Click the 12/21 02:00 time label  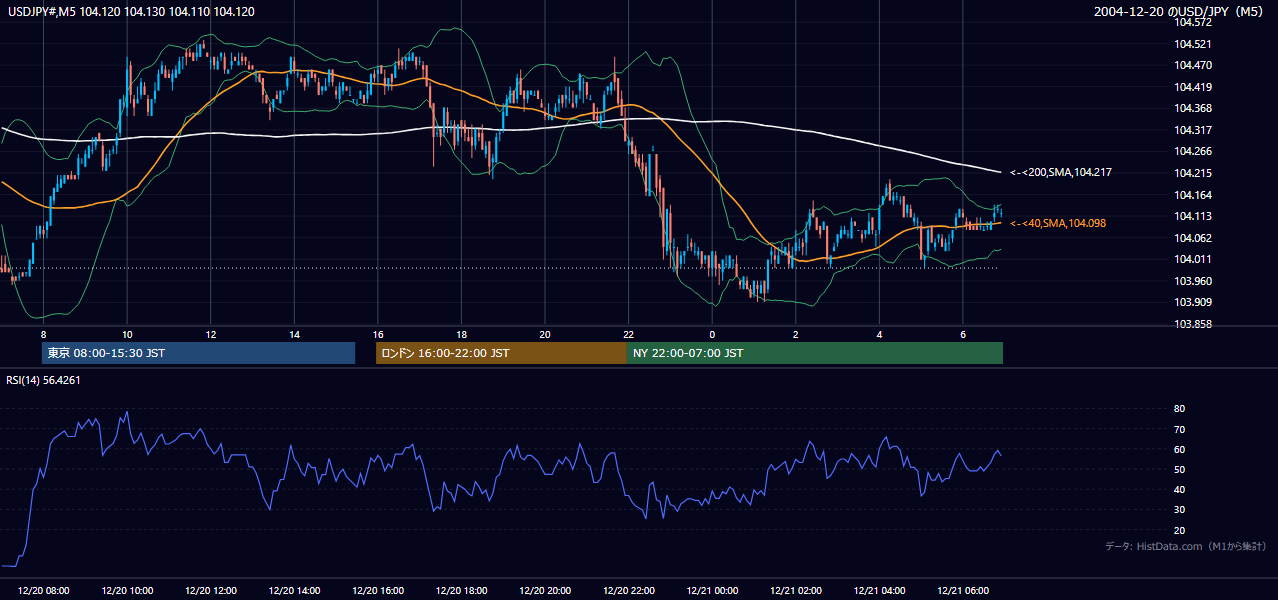click(x=796, y=591)
